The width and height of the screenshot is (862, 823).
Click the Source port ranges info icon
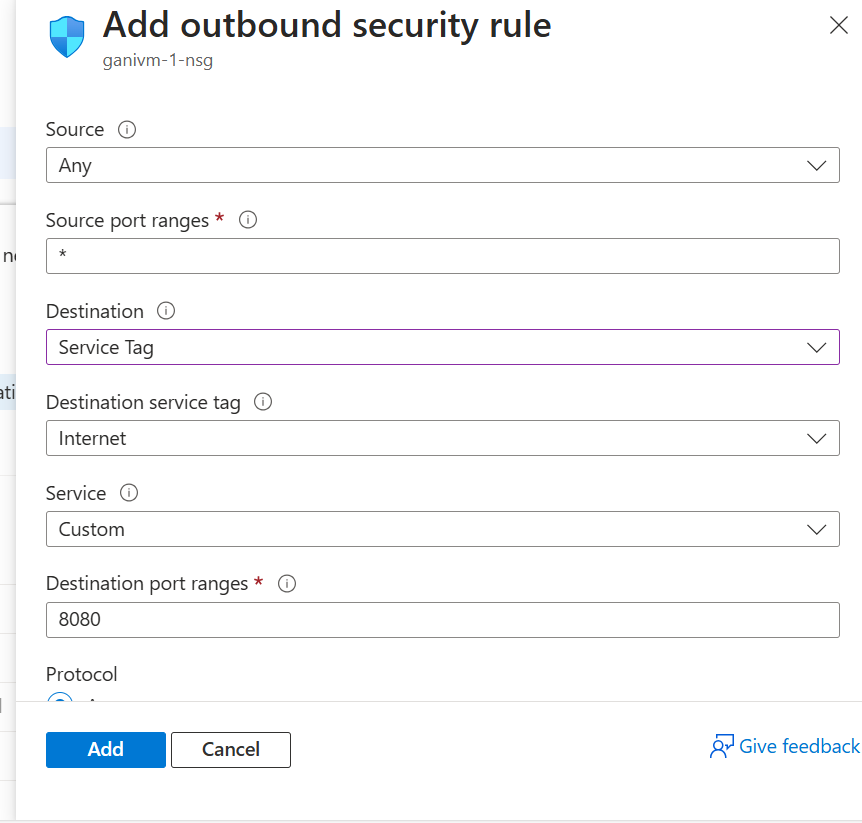[247, 220]
